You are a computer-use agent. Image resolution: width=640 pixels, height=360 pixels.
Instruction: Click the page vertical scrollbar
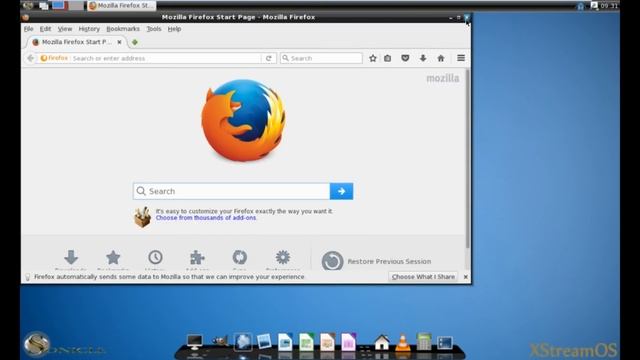click(x=468, y=159)
